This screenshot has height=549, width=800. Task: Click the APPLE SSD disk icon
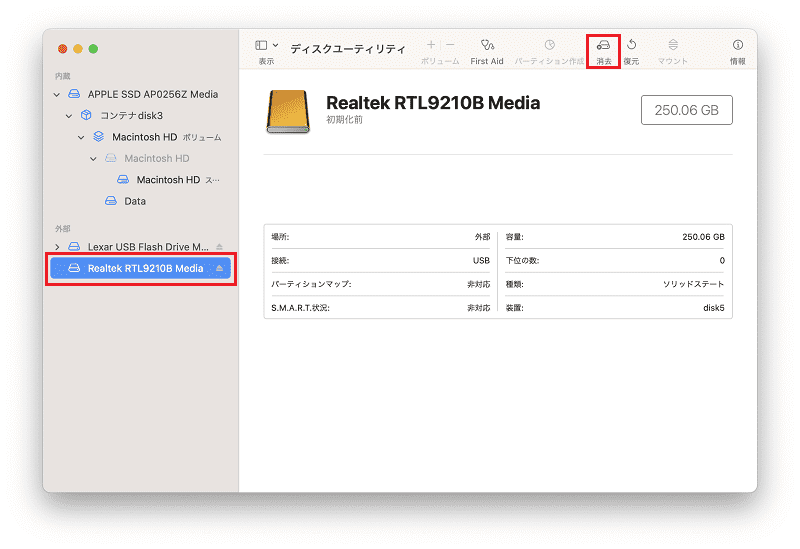[x=74, y=94]
